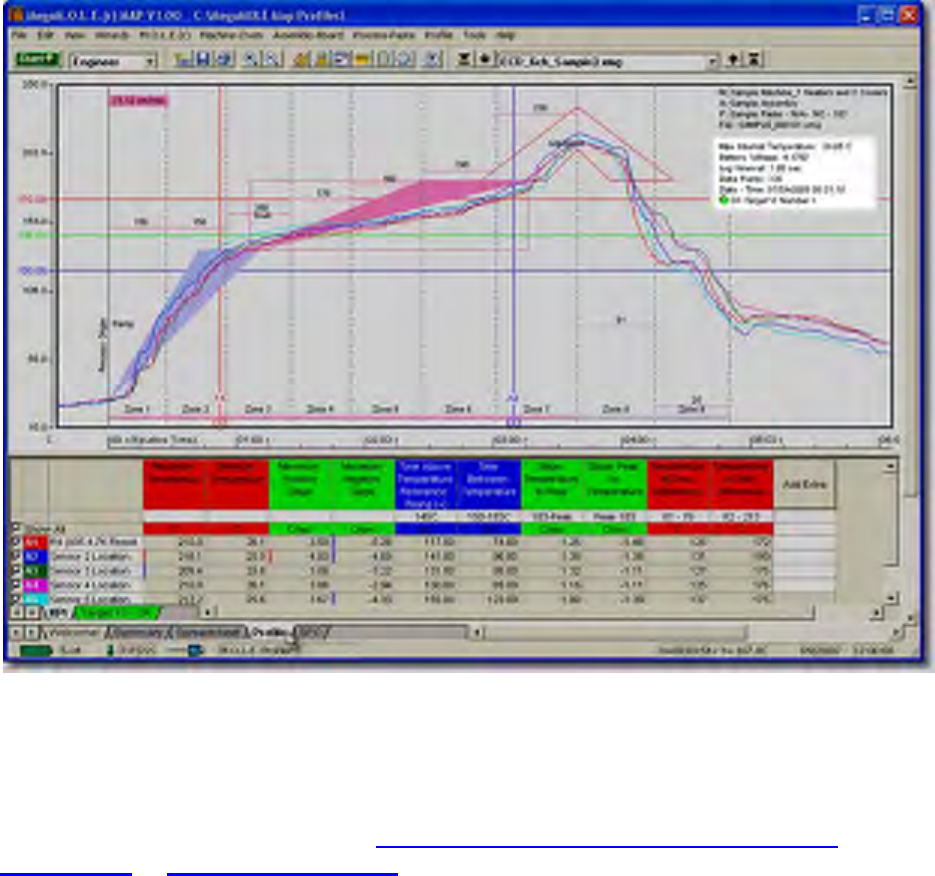Click the icon directly left of file dropdown
935x876 pixels.
pyautogui.click(x=484, y=59)
